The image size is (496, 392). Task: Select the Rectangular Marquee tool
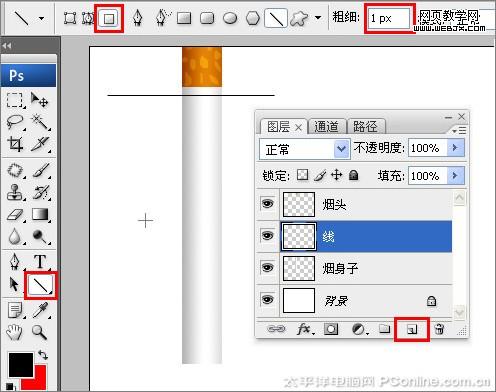click(x=15, y=100)
